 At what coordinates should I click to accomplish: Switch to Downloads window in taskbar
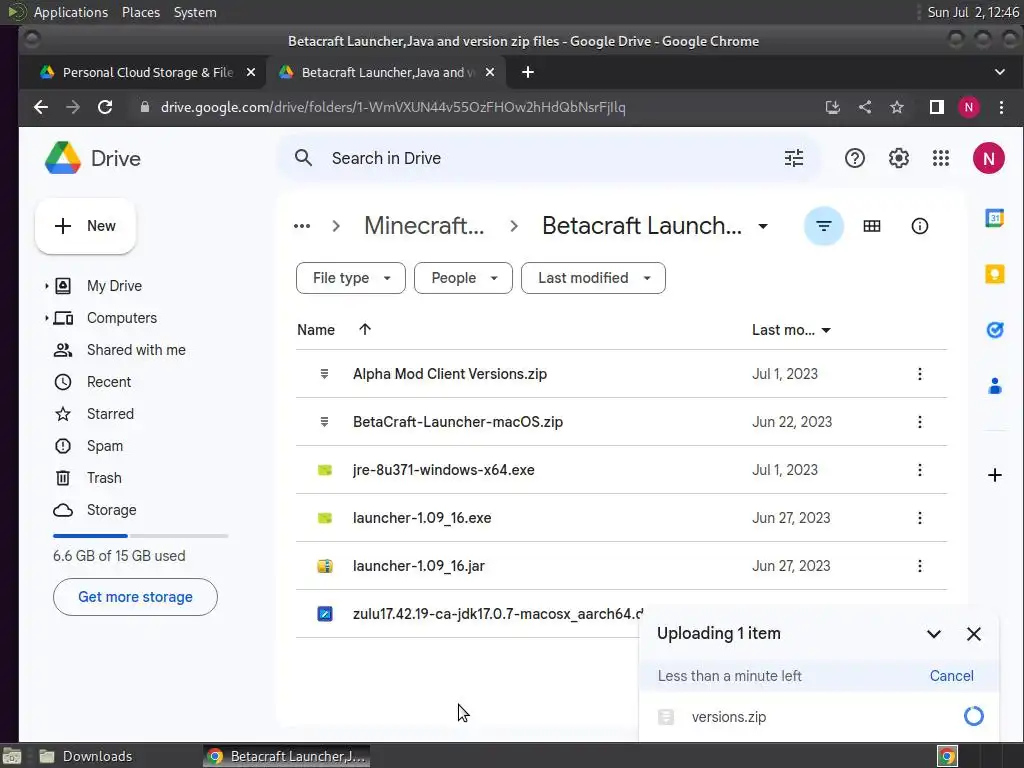(86, 756)
